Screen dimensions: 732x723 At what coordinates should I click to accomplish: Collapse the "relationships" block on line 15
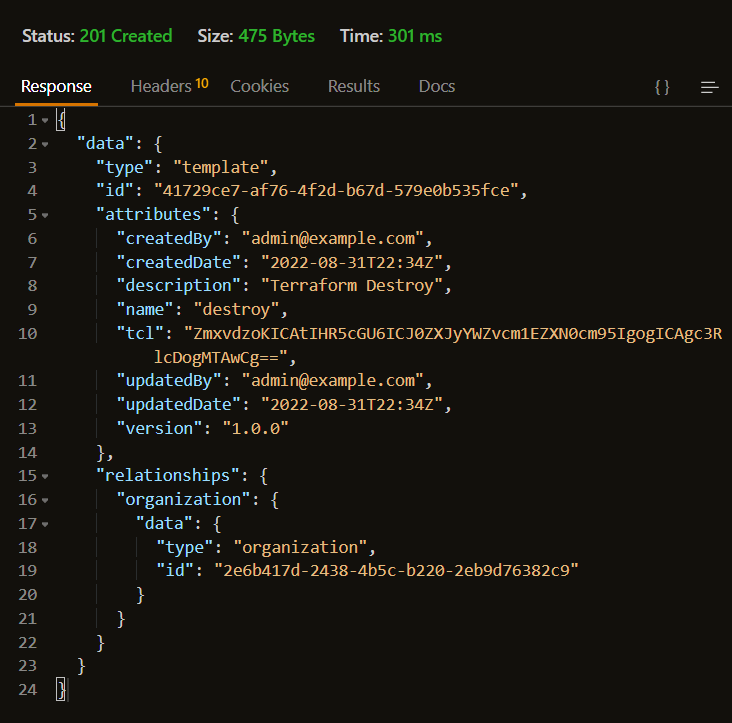click(45, 477)
